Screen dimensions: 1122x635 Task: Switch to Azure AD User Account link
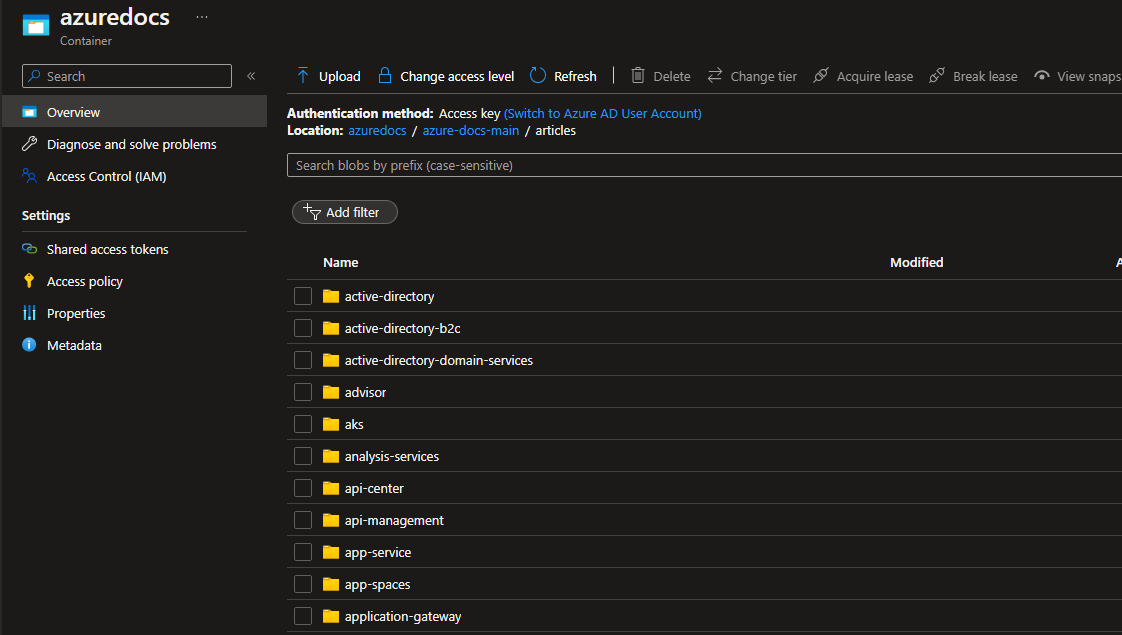pyautogui.click(x=603, y=113)
